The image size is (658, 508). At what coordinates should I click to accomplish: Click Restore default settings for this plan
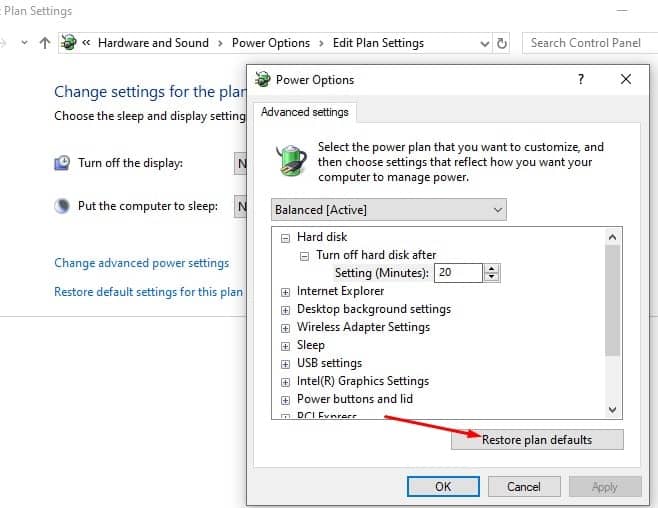(149, 292)
